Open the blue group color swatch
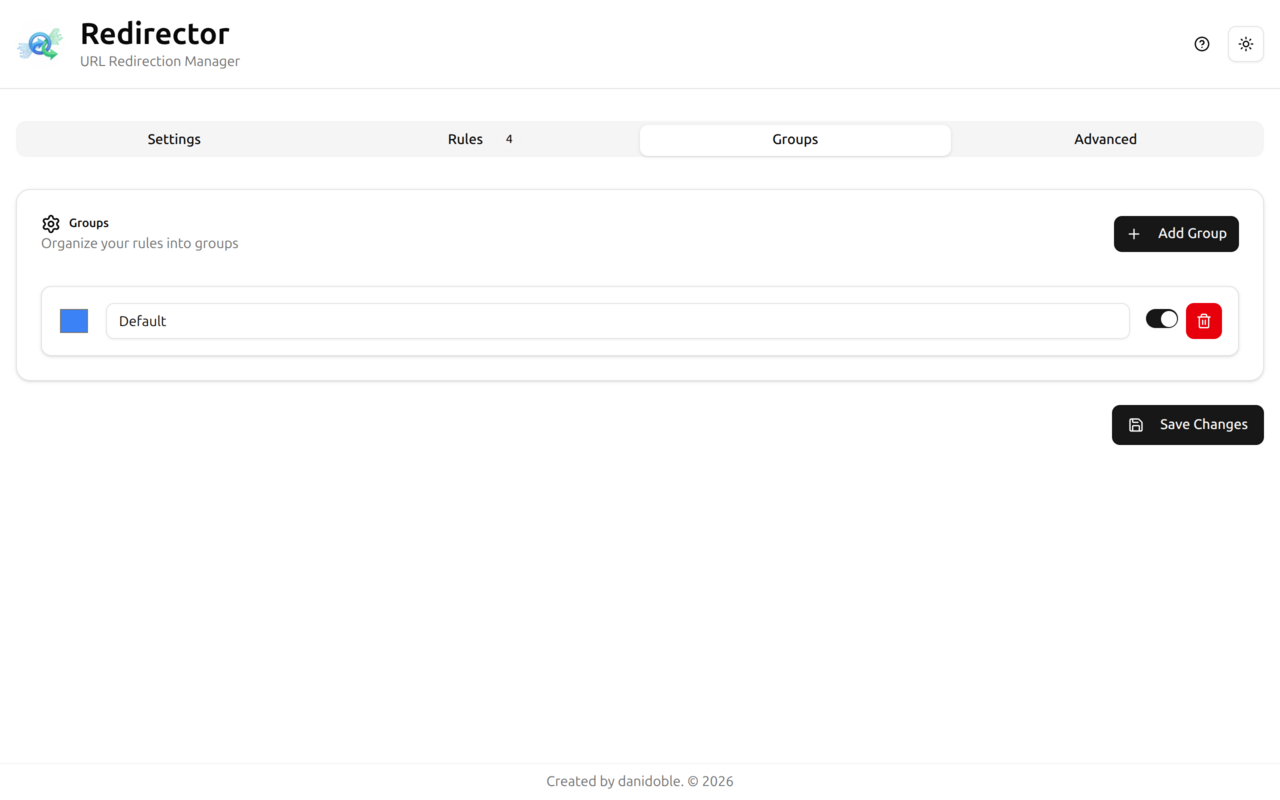Screen dimensions: 1280x800 [73, 320]
